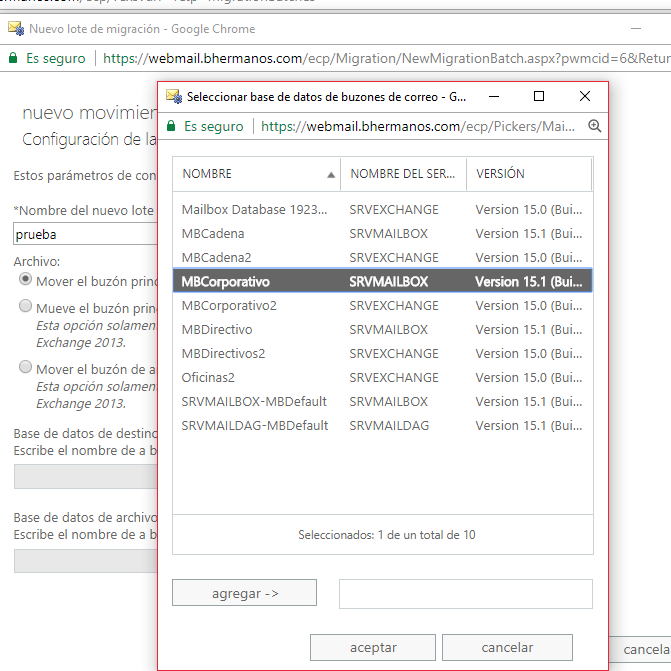The width and height of the screenshot is (671, 671).
Task: Sort by NOMBRE column header
Action: coord(256,174)
